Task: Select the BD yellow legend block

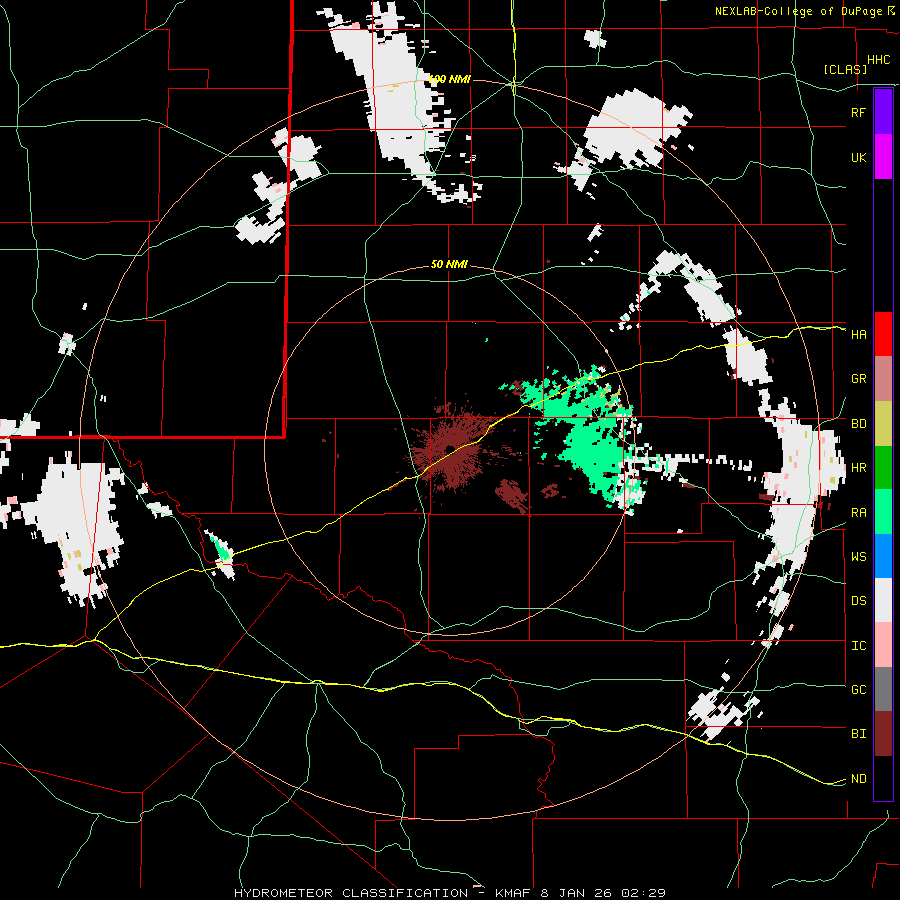Action: click(883, 423)
